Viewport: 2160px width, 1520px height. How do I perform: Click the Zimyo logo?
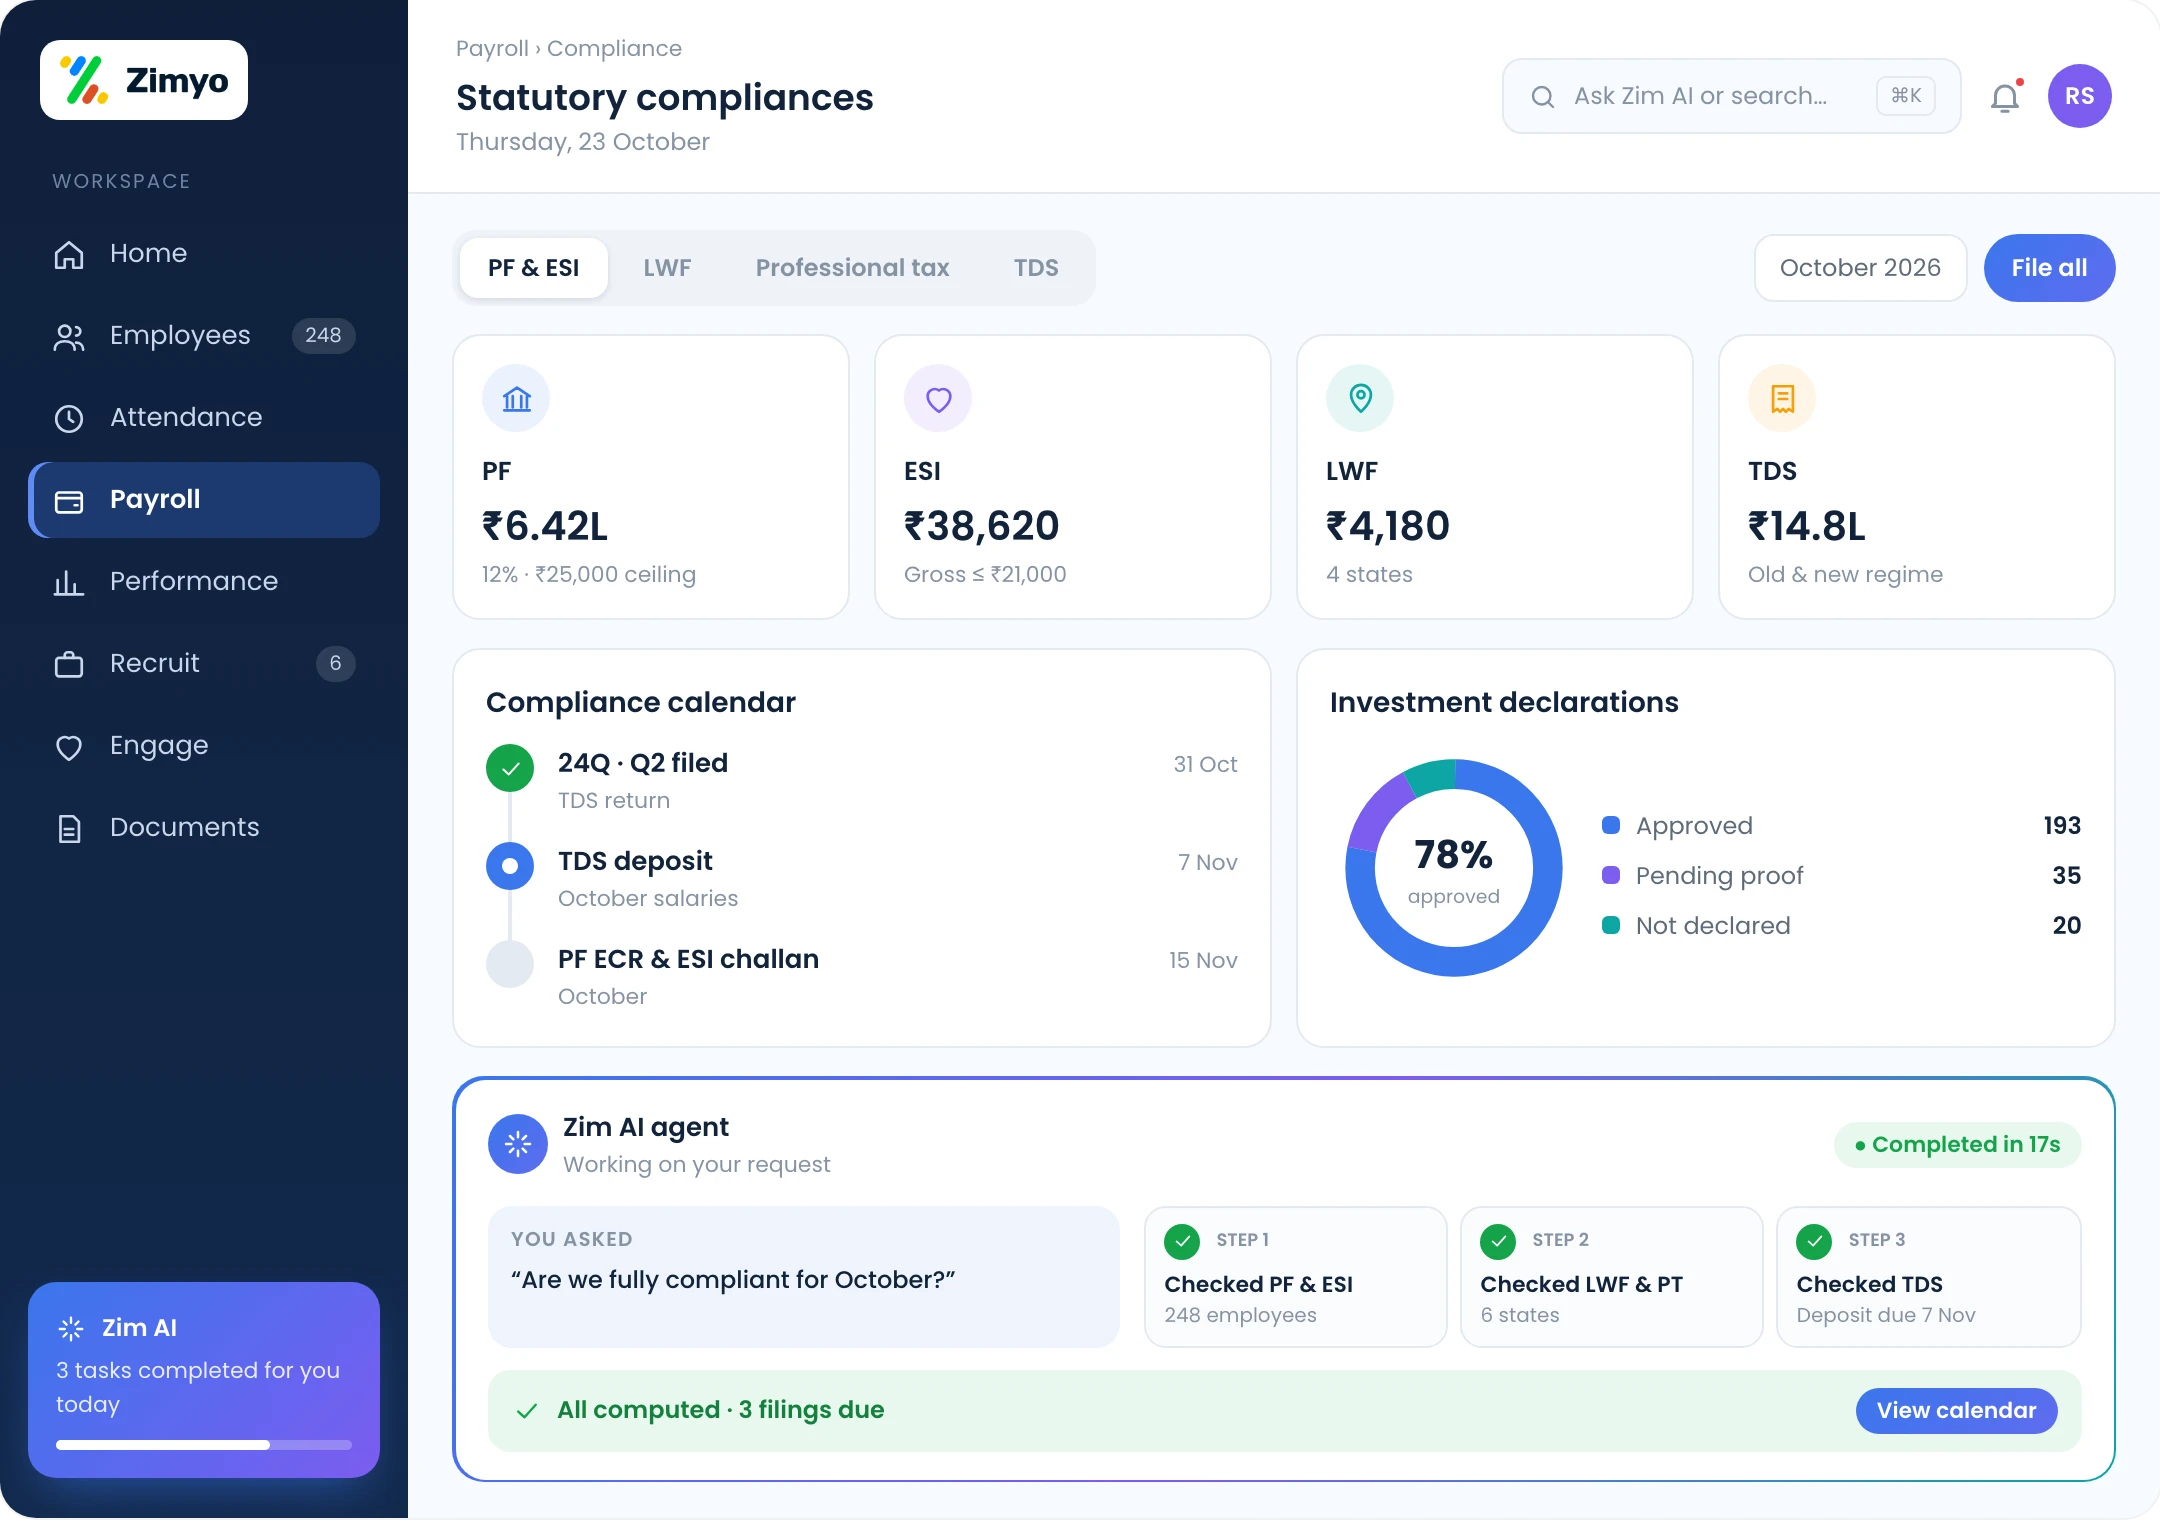pos(144,80)
